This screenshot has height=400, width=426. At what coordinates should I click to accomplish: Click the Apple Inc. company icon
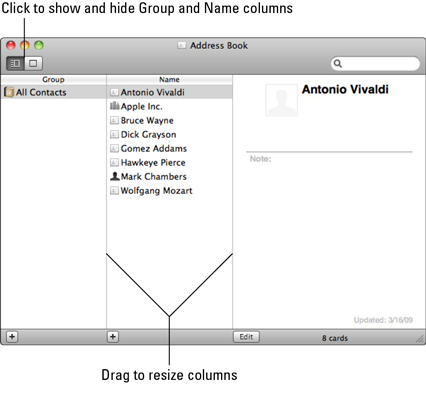point(114,106)
